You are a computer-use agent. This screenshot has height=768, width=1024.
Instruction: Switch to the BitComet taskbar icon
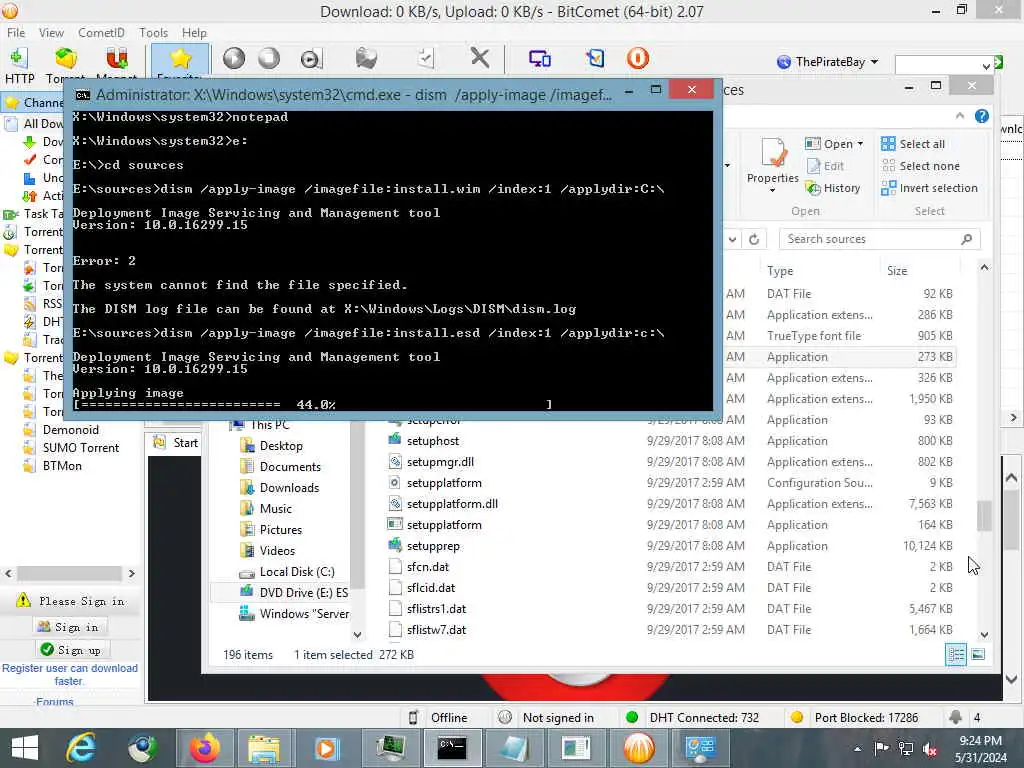[639, 748]
